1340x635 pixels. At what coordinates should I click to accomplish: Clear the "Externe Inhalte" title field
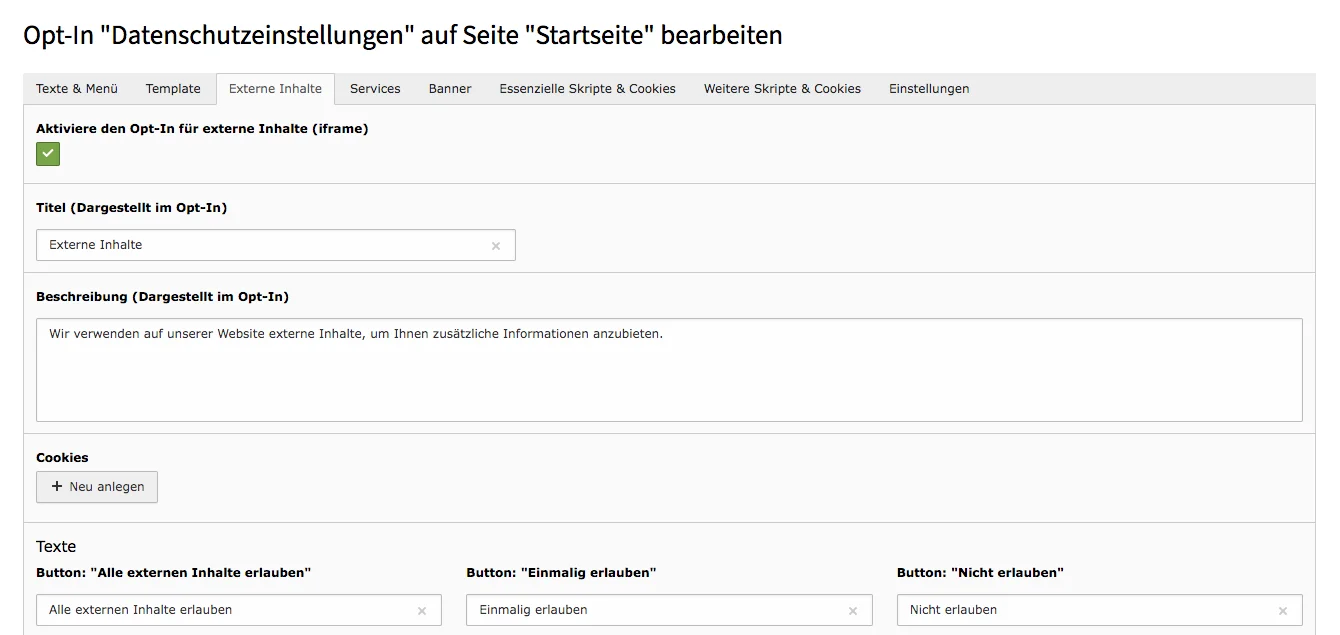[496, 245]
